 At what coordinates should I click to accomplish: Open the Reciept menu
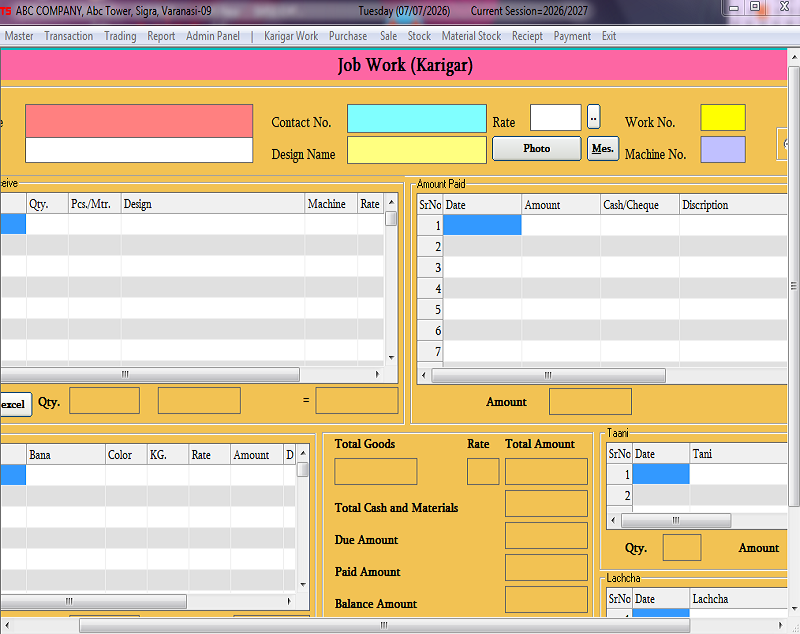pos(528,36)
